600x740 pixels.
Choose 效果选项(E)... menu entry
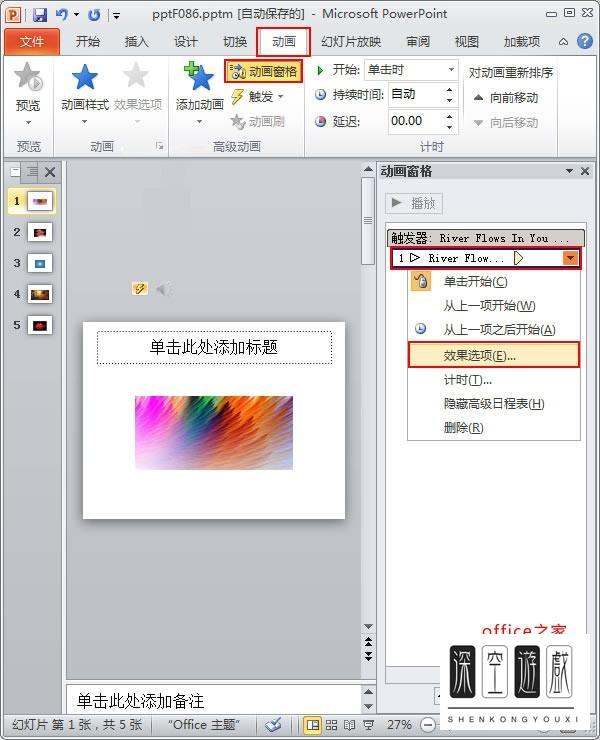494,355
